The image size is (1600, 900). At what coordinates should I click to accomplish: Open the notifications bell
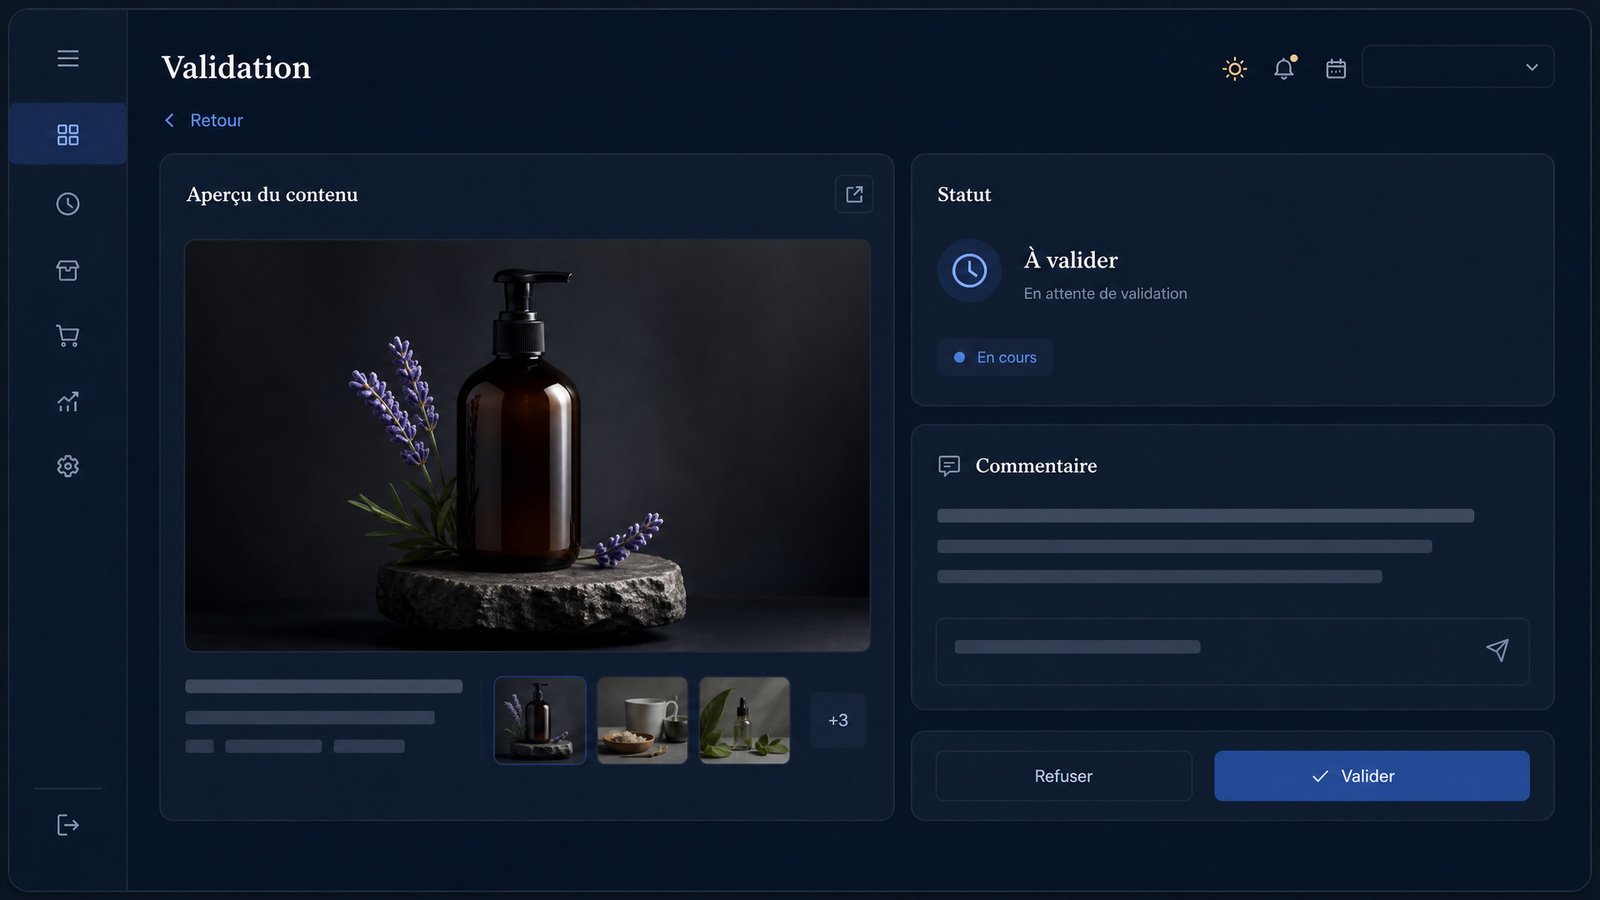1284,68
